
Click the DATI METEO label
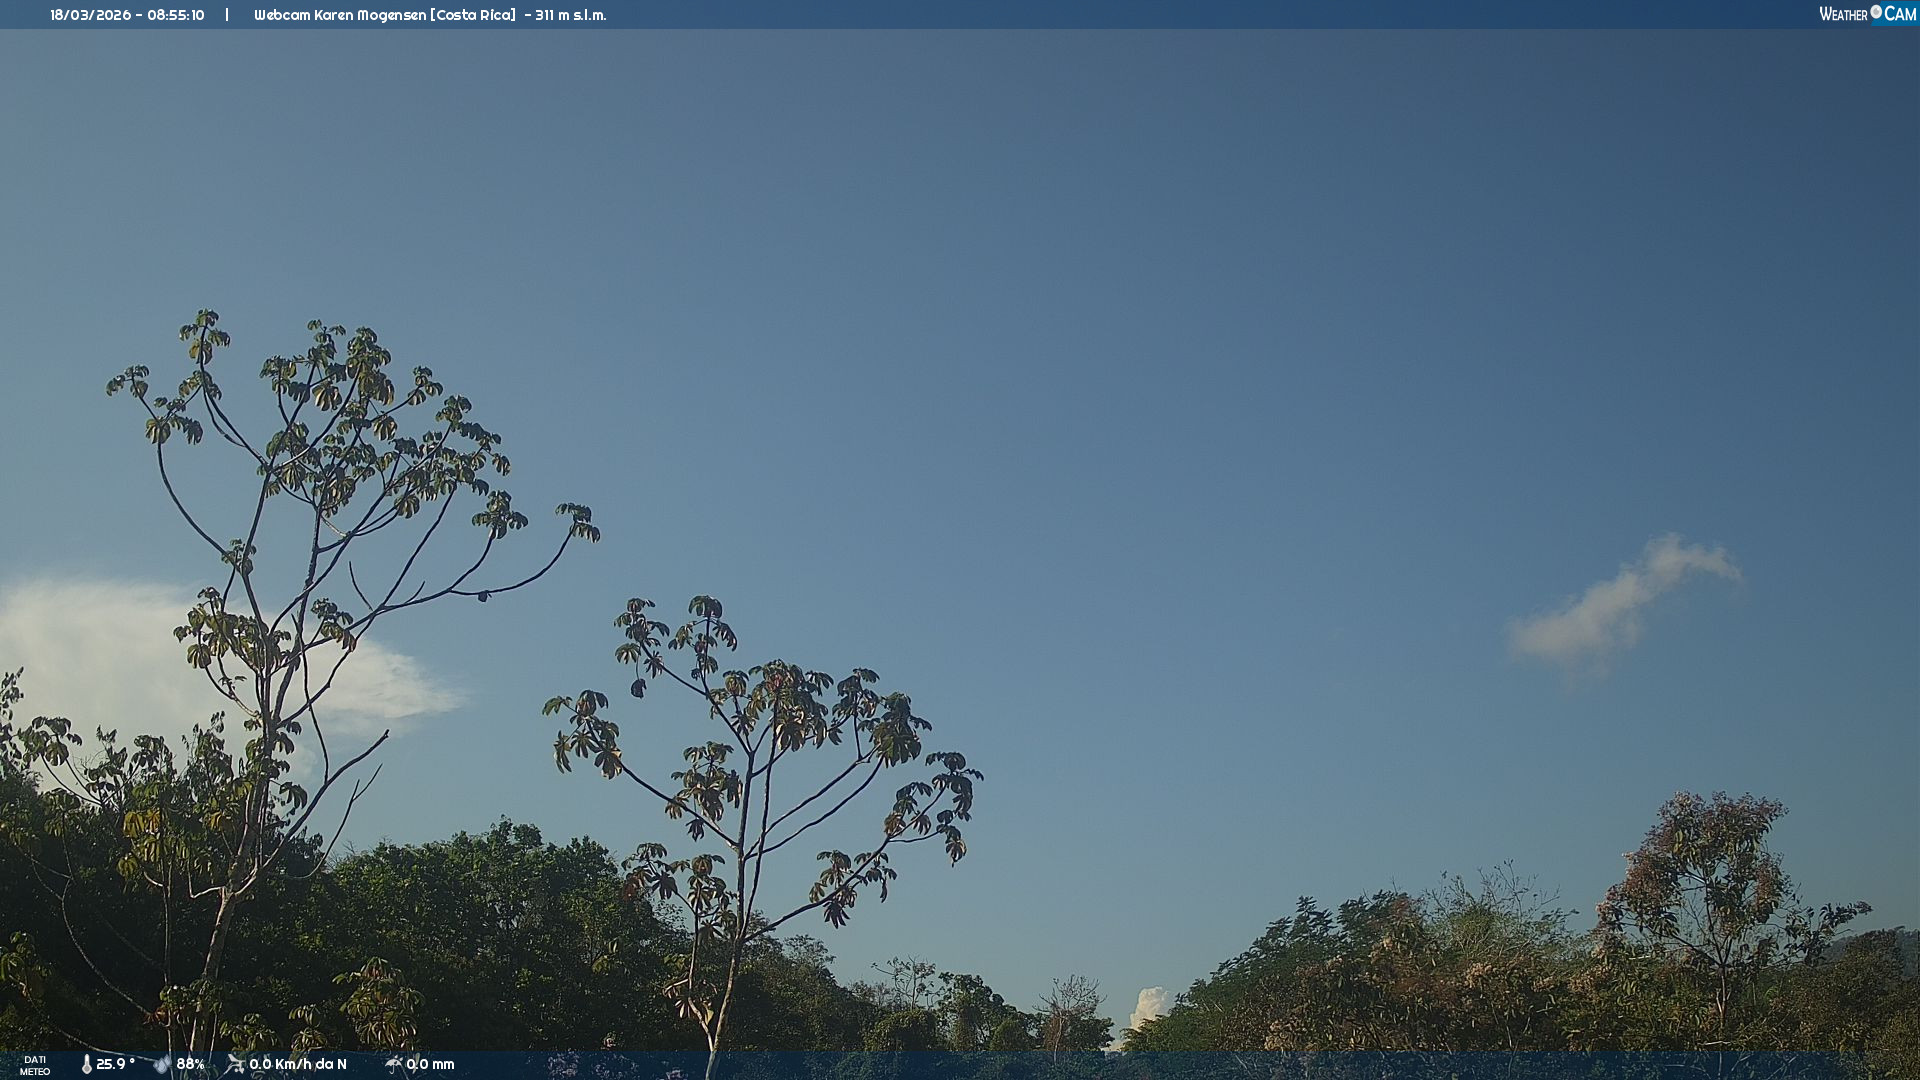pyautogui.click(x=35, y=1065)
